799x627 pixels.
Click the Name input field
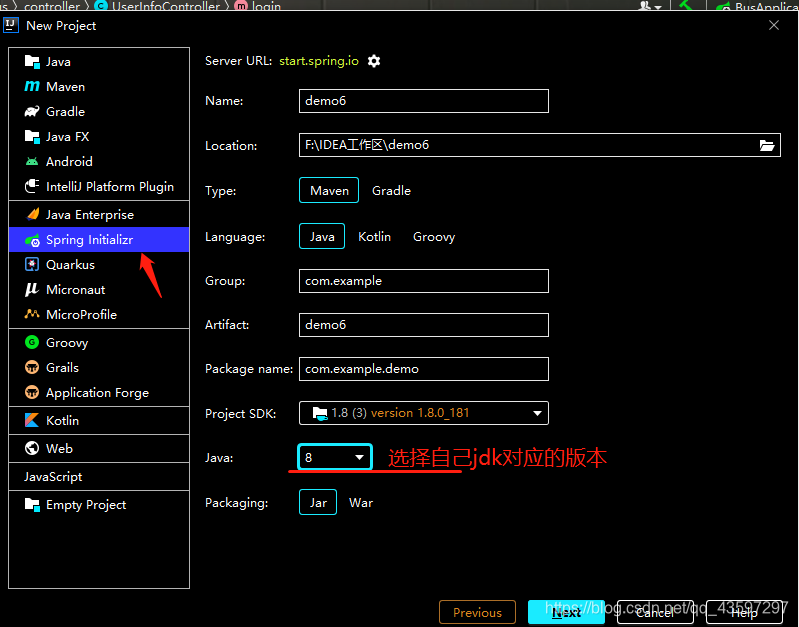[x=424, y=101]
